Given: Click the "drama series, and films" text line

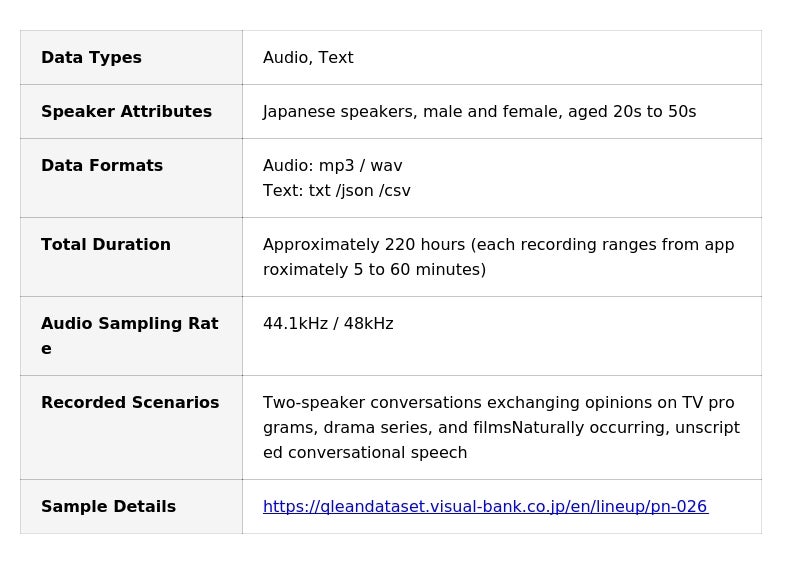Looking at the screenshot, I should point(501,428).
